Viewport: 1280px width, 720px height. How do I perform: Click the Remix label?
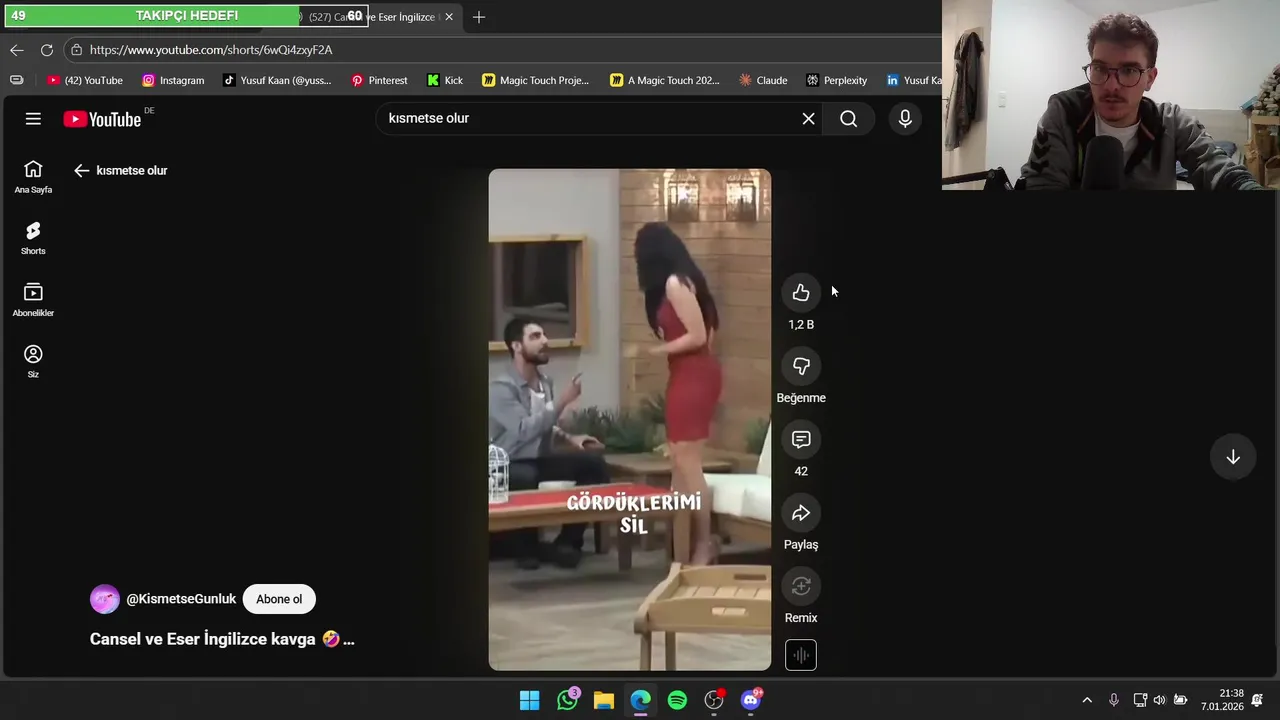tap(801, 618)
